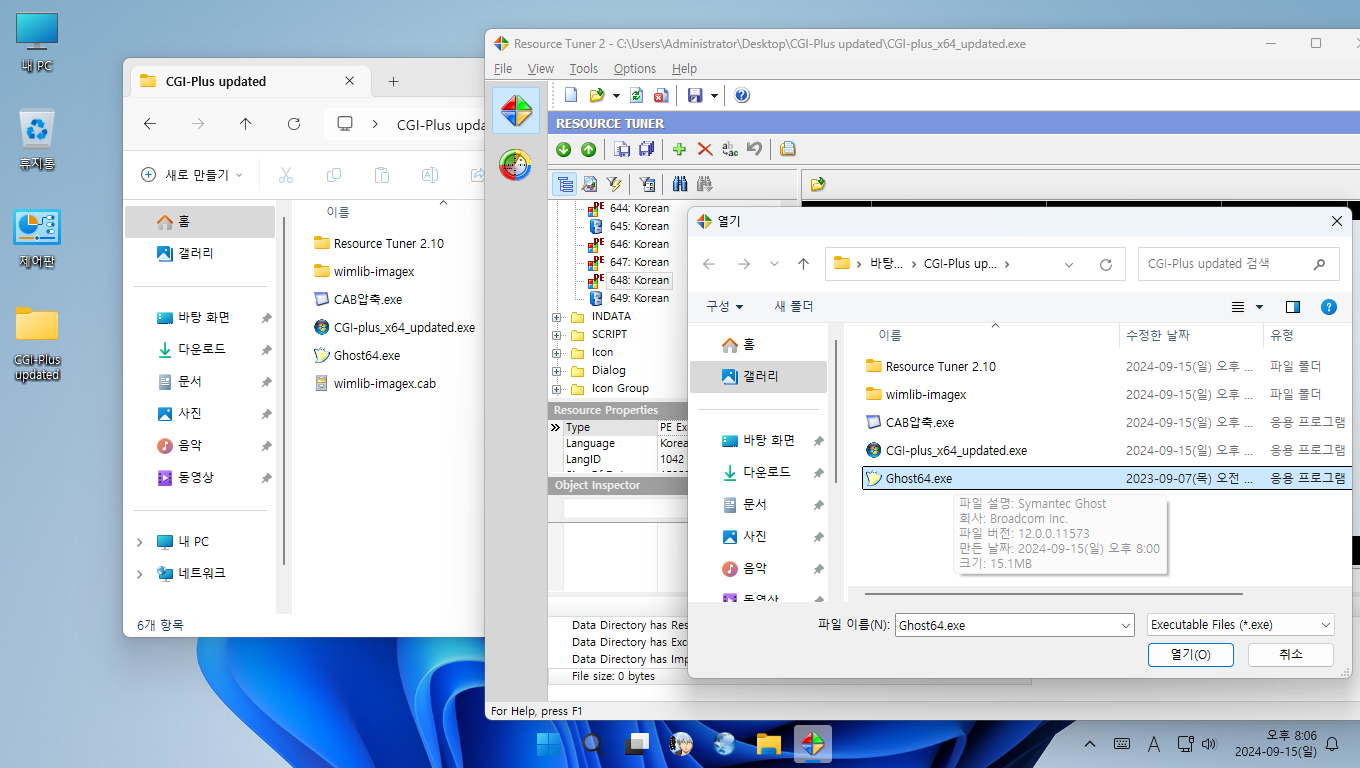Expand the SCRIPT tree node
The image size is (1360, 768).
(557, 334)
